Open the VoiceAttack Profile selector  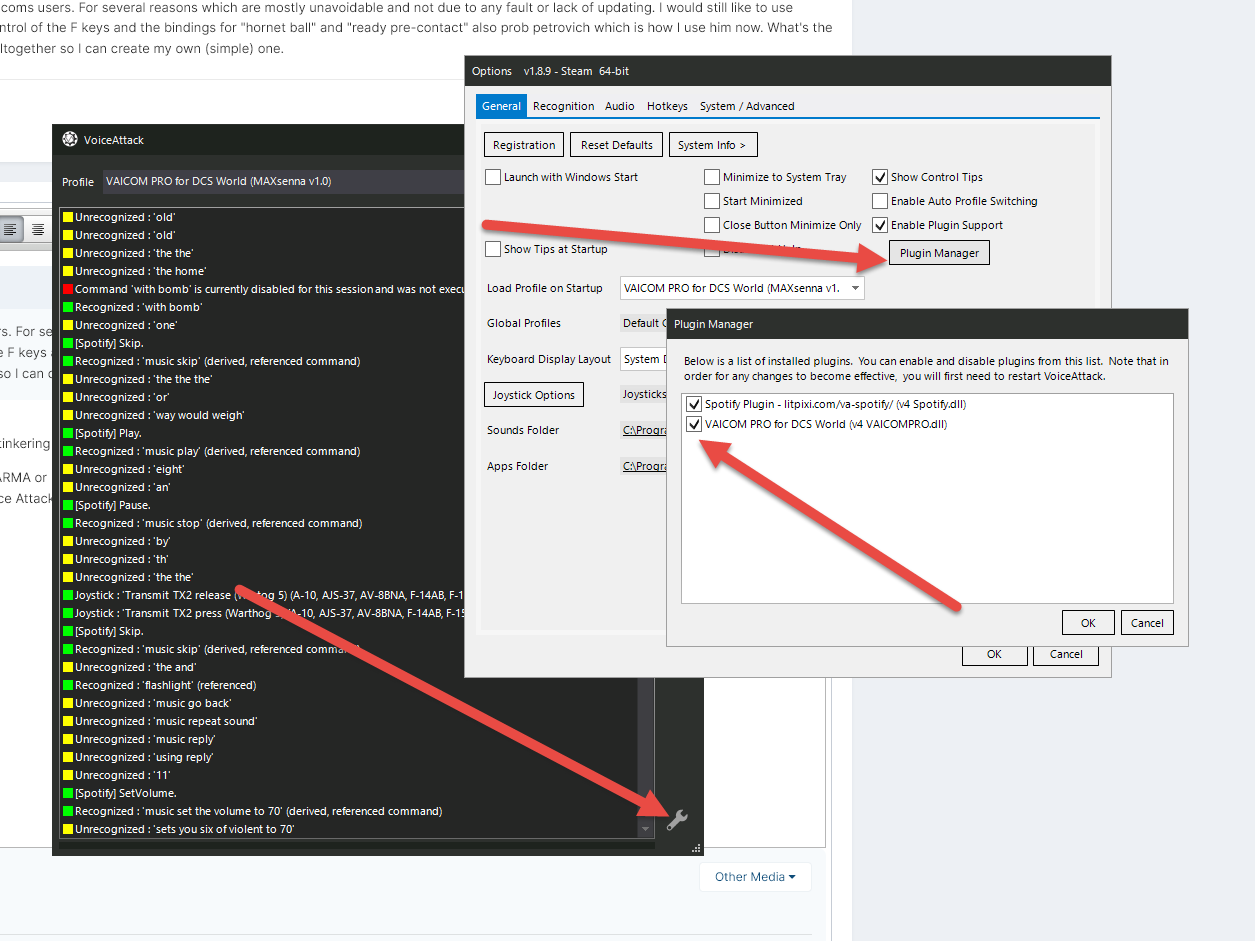(x=284, y=181)
